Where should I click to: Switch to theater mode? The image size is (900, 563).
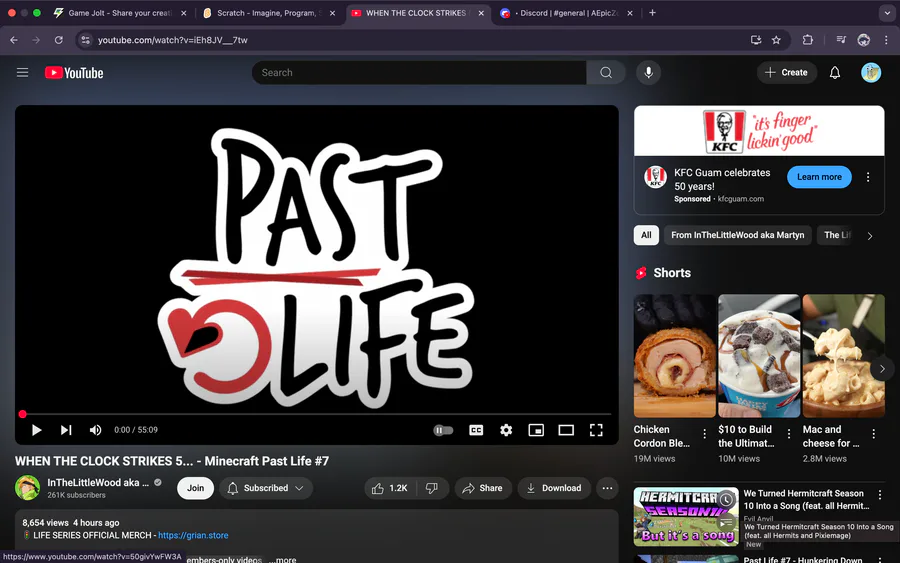click(566, 430)
